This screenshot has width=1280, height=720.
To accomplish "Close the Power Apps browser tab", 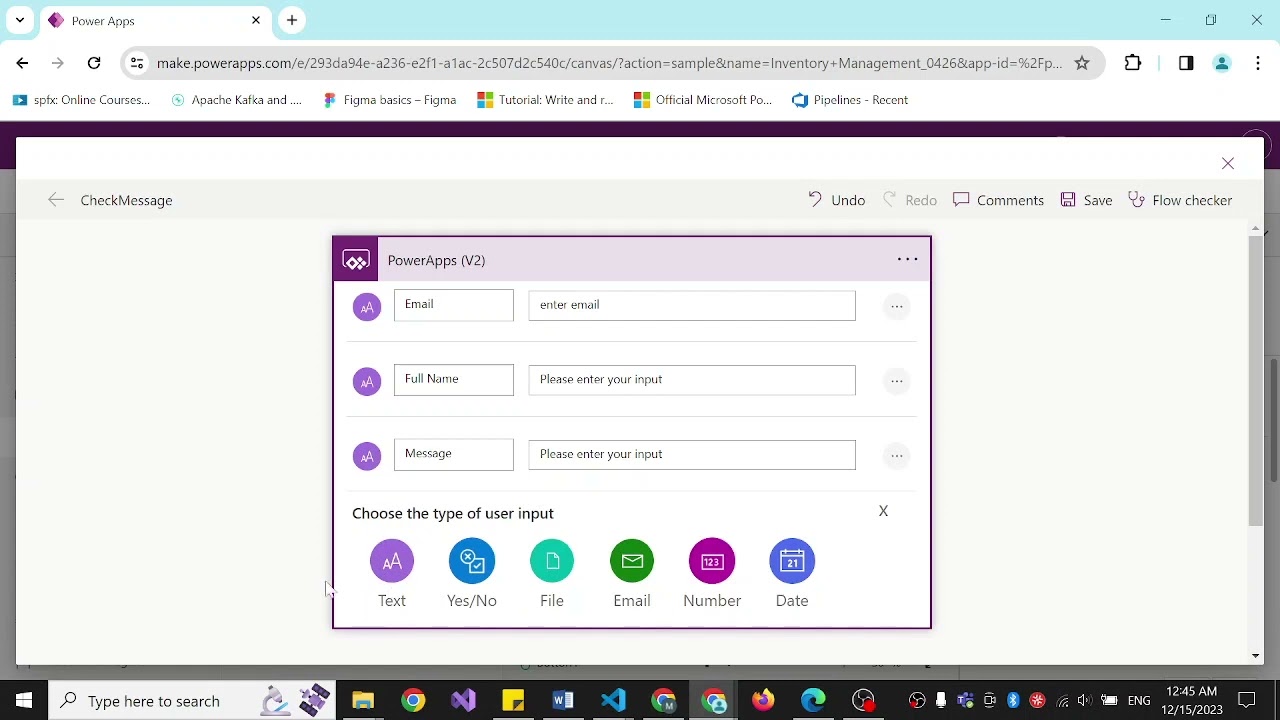I will 256,20.
